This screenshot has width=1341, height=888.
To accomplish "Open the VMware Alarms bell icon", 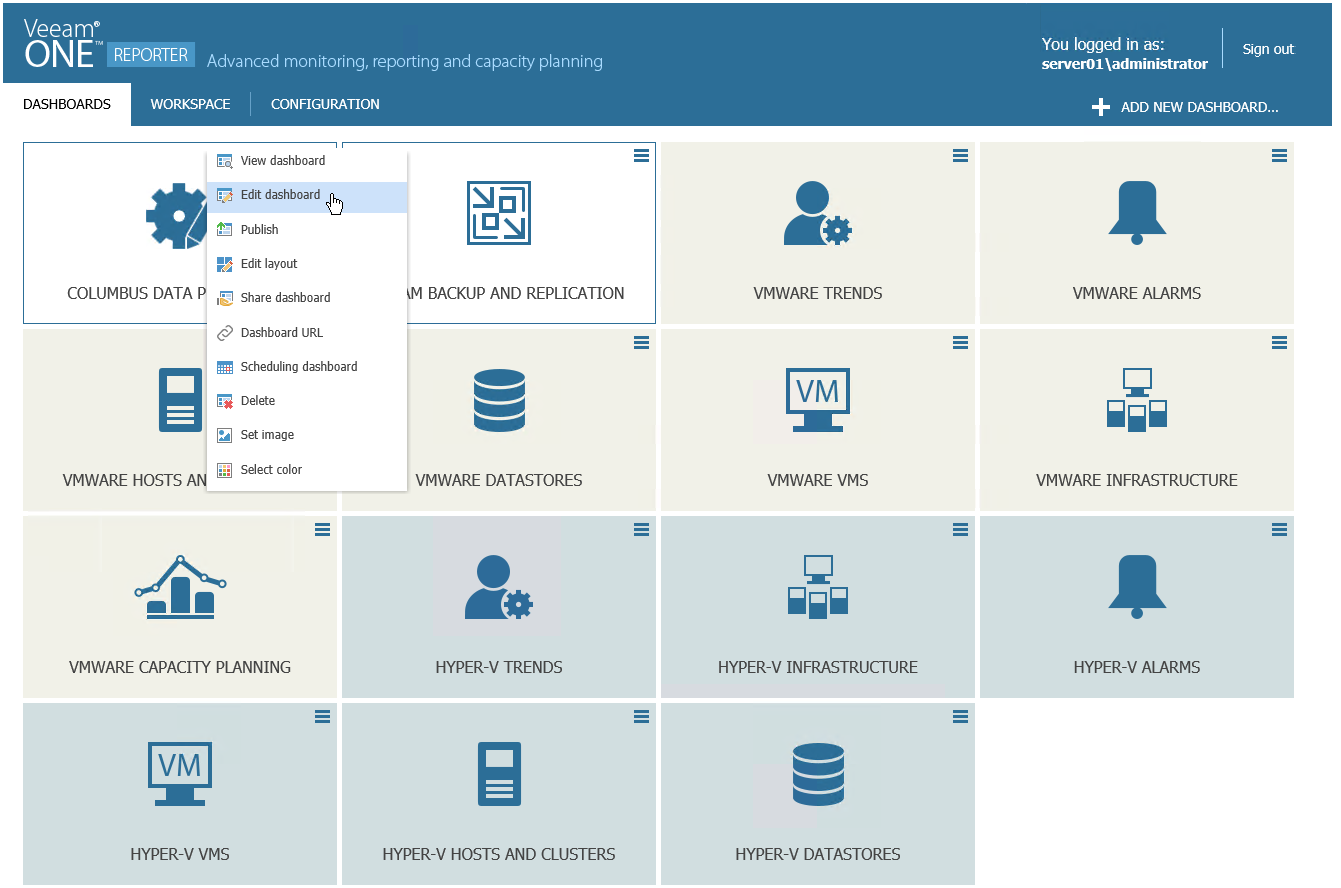I will click(x=1137, y=215).
